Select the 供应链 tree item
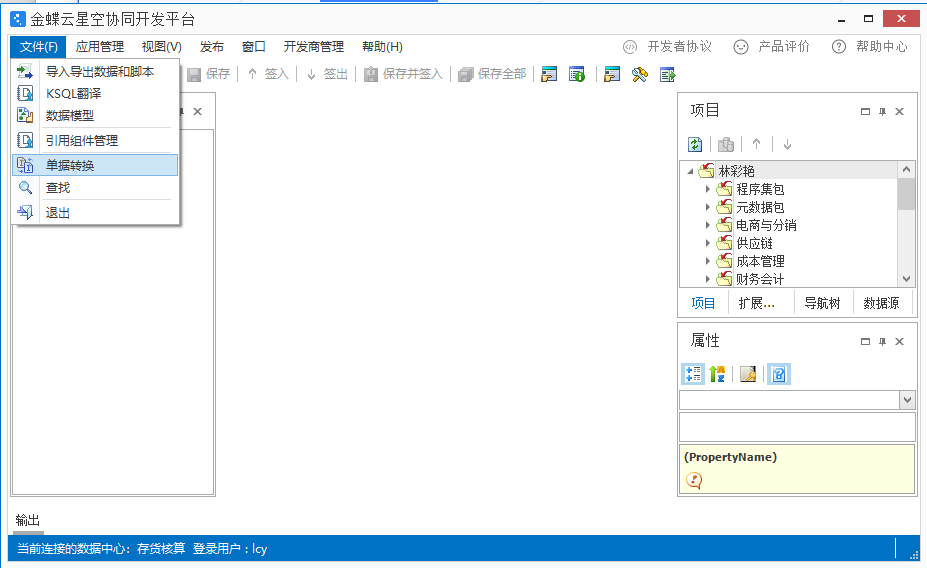The height and width of the screenshot is (568, 927). [x=754, y=244]
